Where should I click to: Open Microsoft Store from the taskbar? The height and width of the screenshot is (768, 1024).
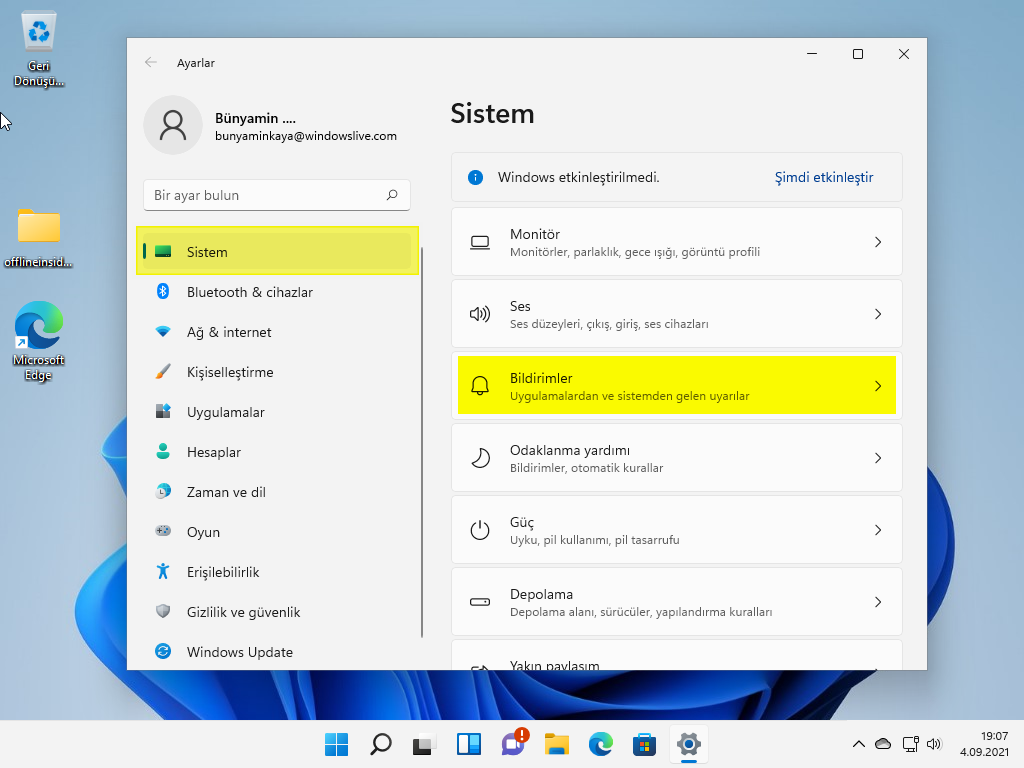(644, 744)
